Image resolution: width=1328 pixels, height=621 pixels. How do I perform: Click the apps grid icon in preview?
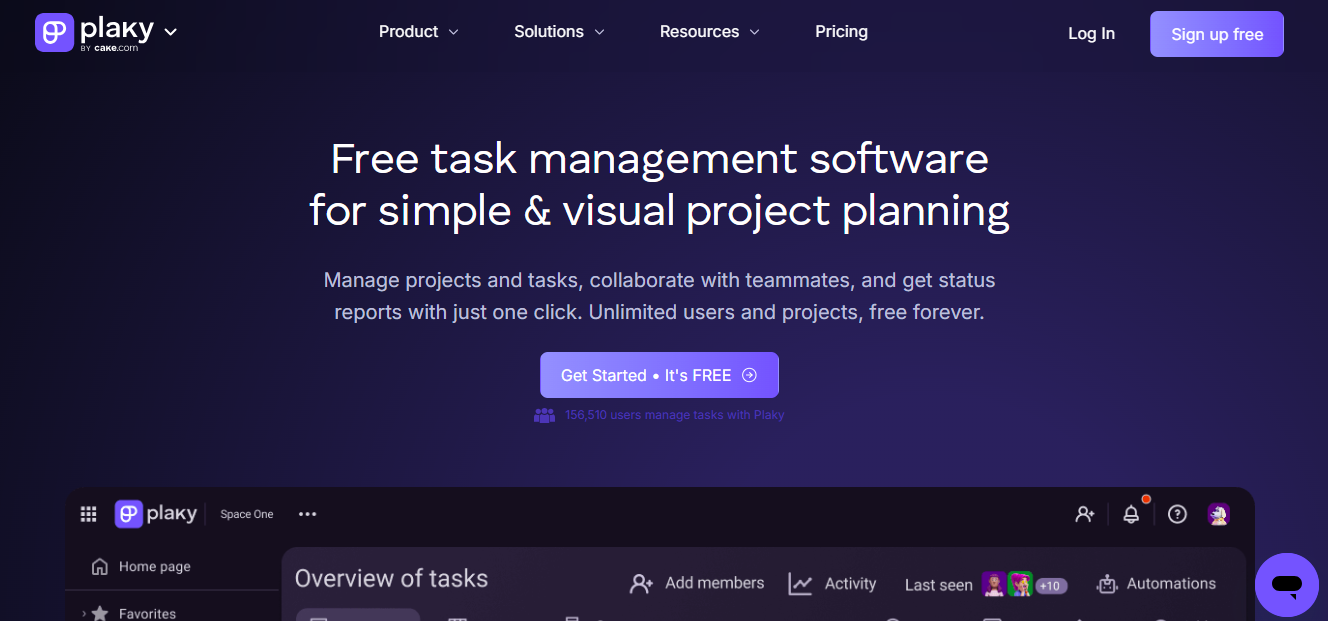coord(88,514)
